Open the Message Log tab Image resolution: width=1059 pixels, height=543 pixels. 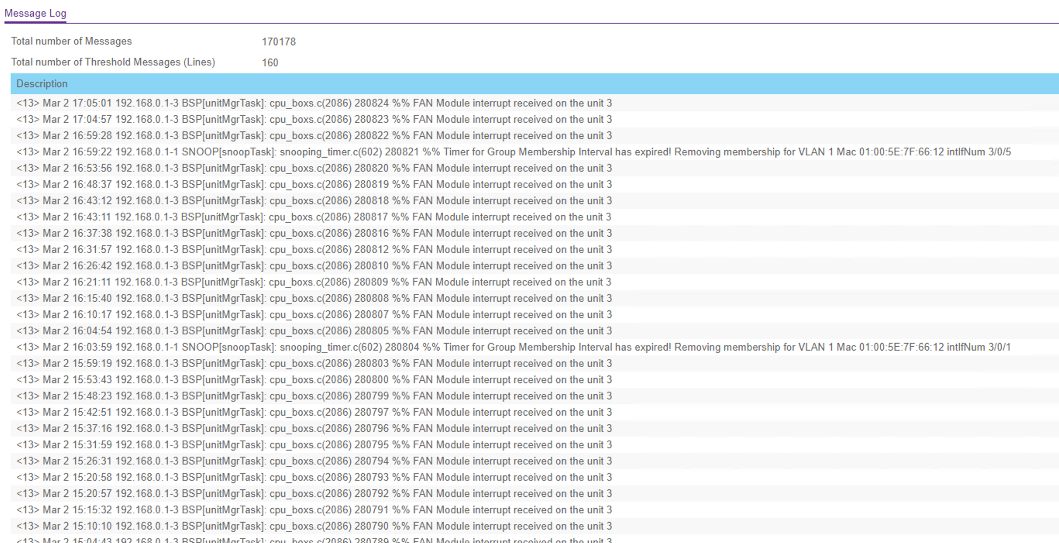36,13
